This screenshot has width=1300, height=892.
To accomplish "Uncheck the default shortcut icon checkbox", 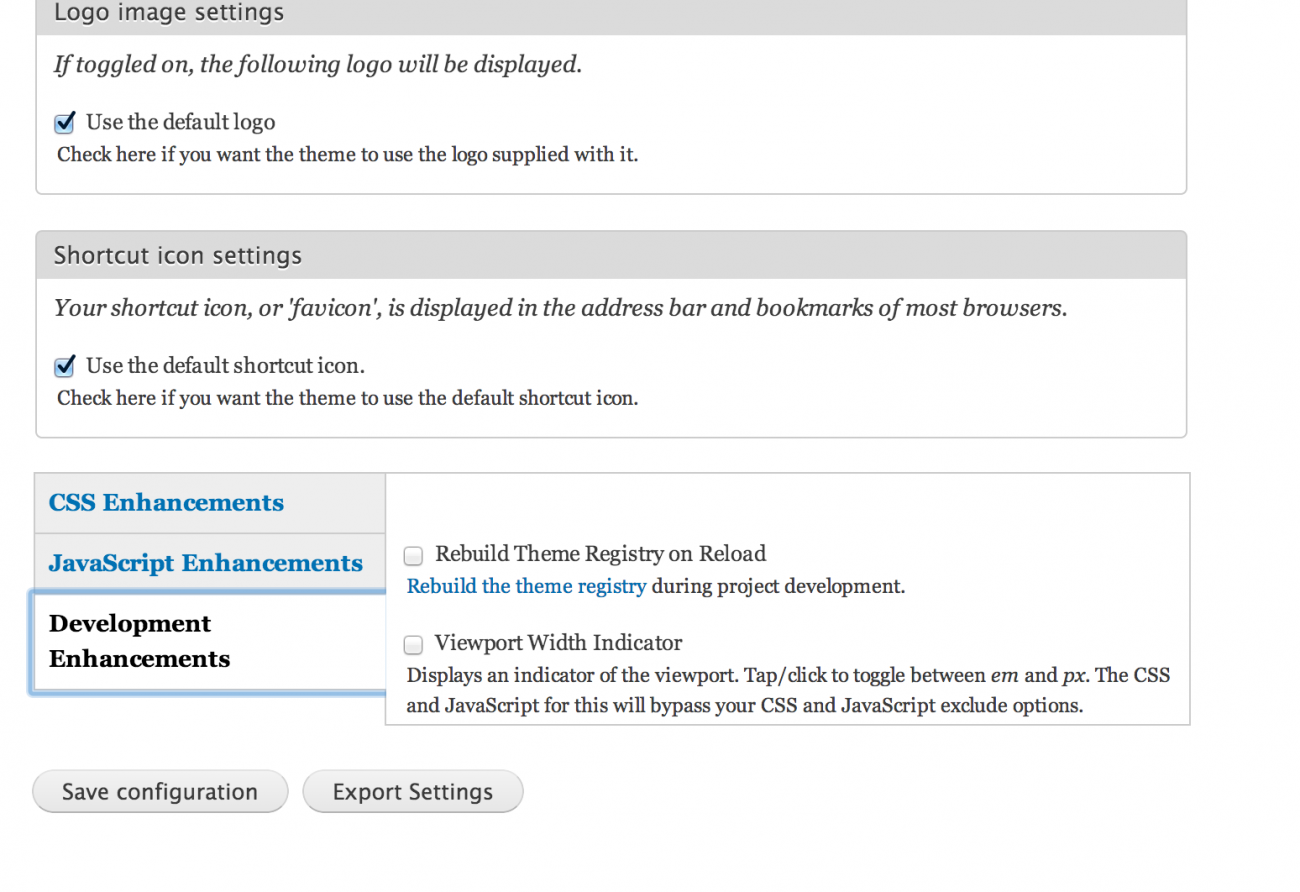I will coord(65,366).
